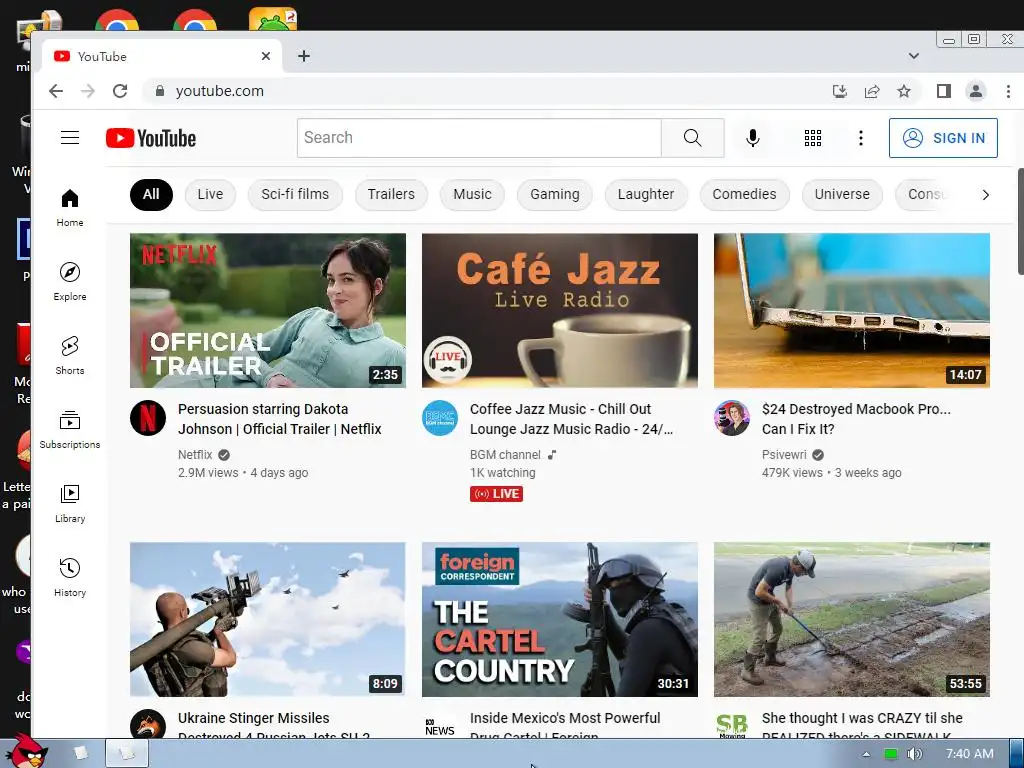Open the YouTube hamburger guide menu

pyautogui.click(x=70, y=138)
